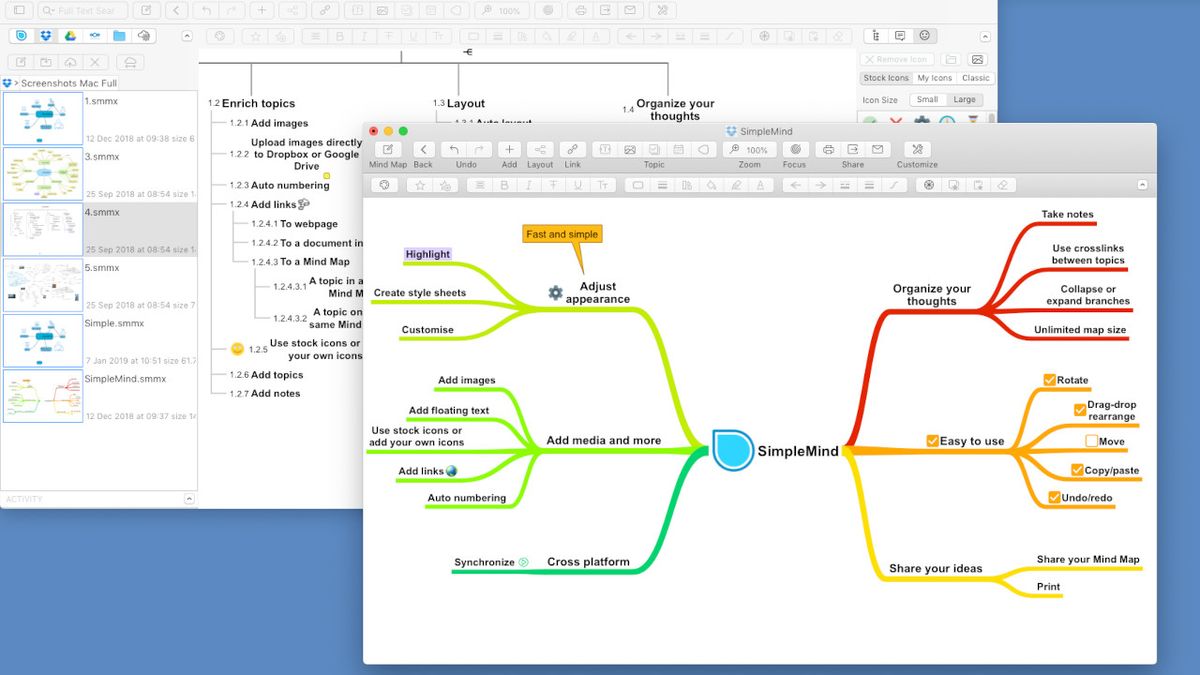1200x675 pixels.
Task: Switch to the My Icons tab
Action: click(x=934, y=77)
